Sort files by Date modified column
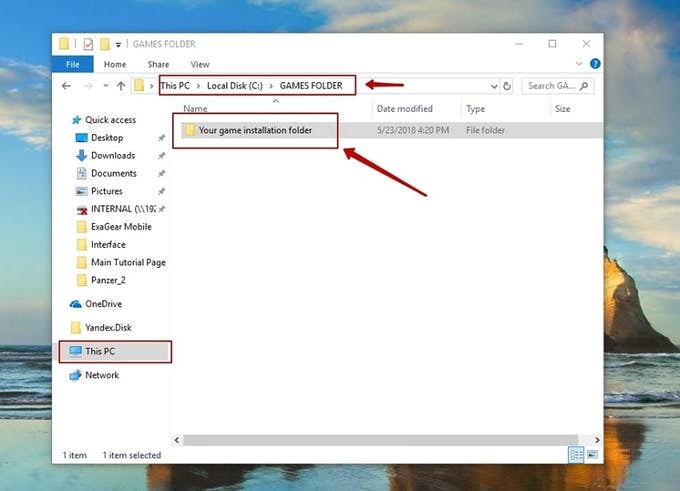This screenshot has height=491, width=680. point(405,108)
